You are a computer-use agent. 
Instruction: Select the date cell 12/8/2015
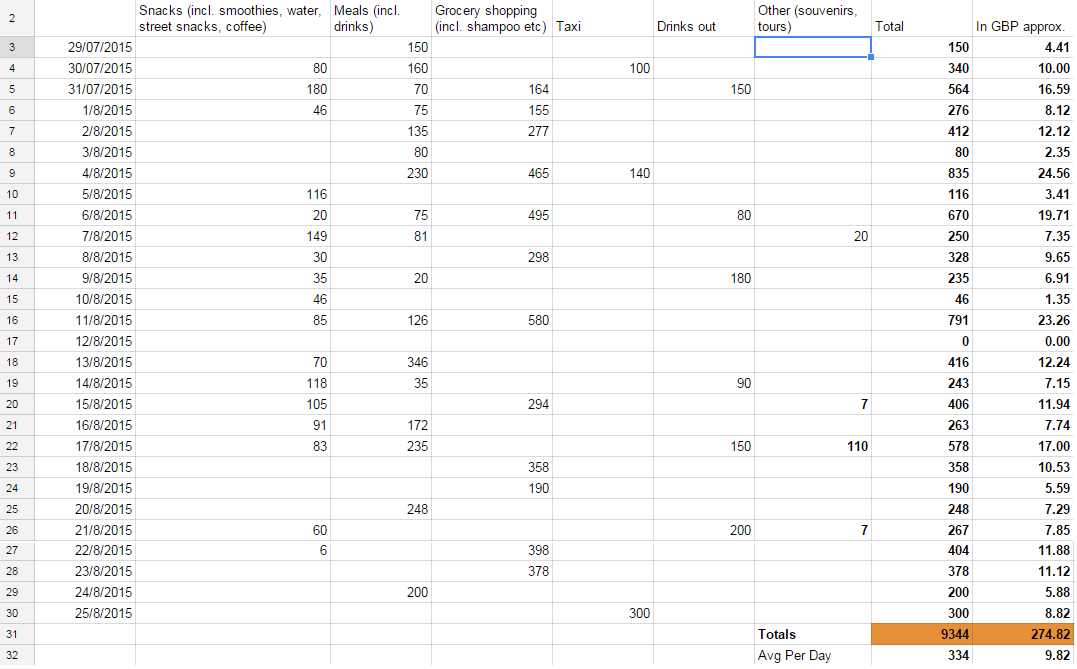85,341
